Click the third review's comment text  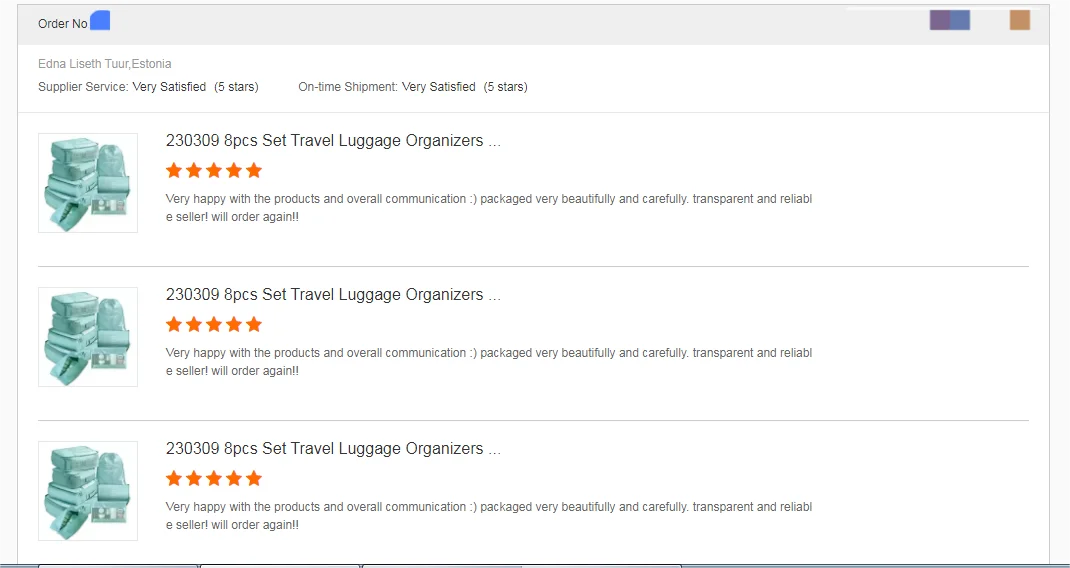click(x=488, y=516)
